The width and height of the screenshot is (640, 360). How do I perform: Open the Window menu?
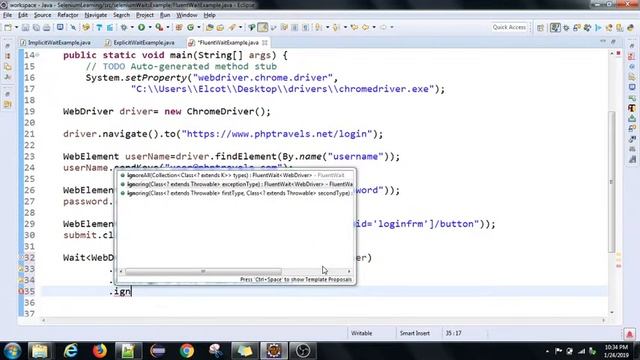[x=187, y=15]
